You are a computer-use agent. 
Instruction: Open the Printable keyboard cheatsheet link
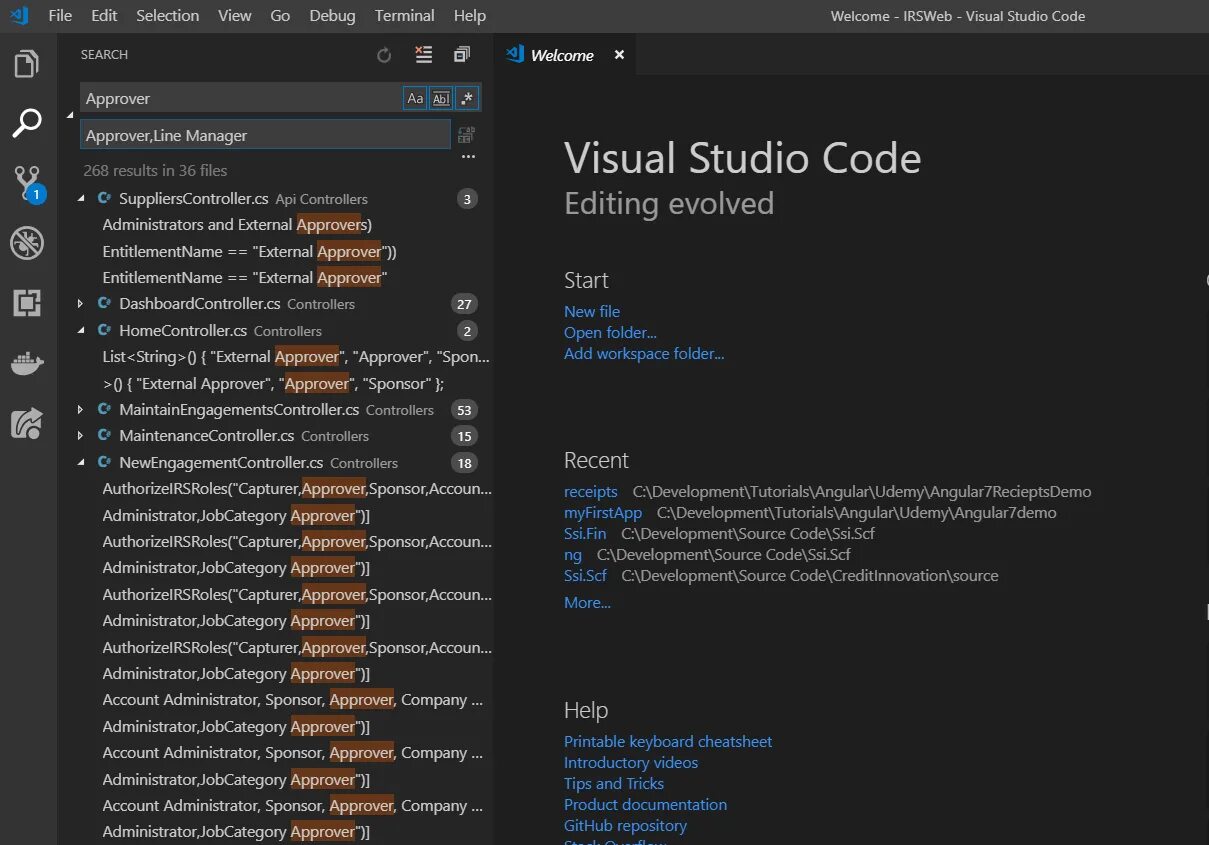tap(667, 742)
